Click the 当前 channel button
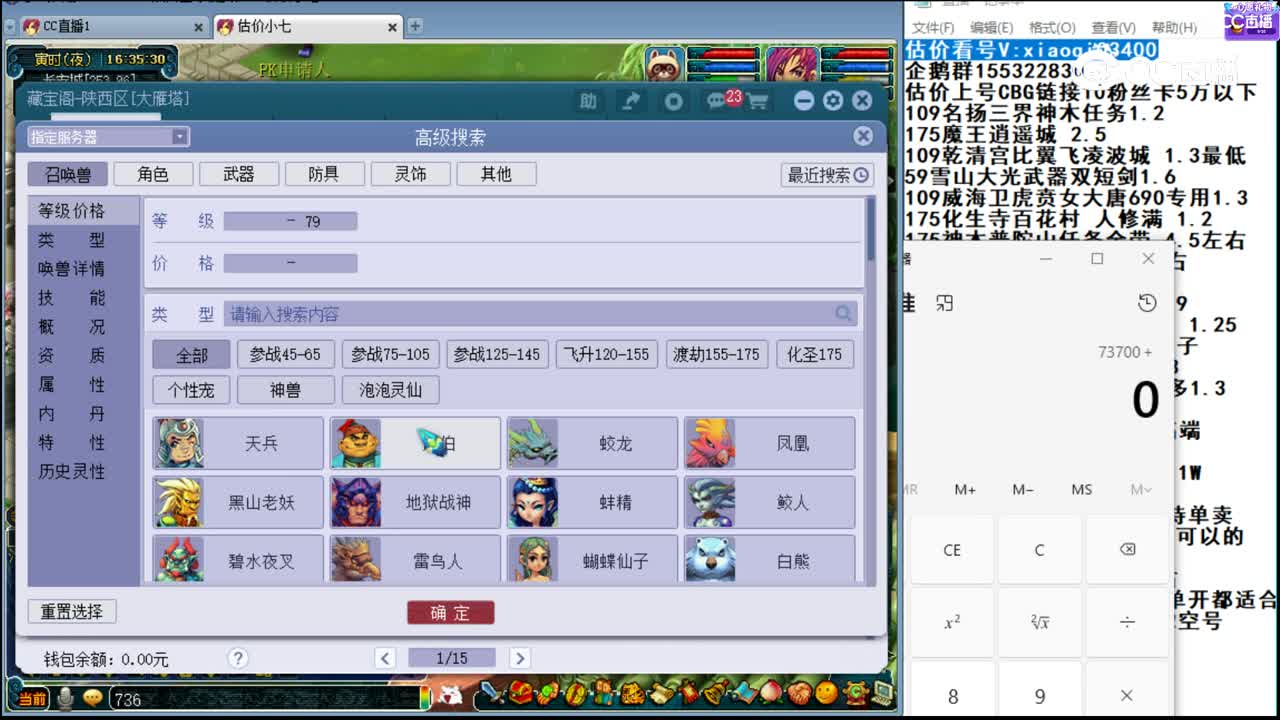The height and width of the screenshot is (720, 1280). pyautogui.click(x=31, y=698)
